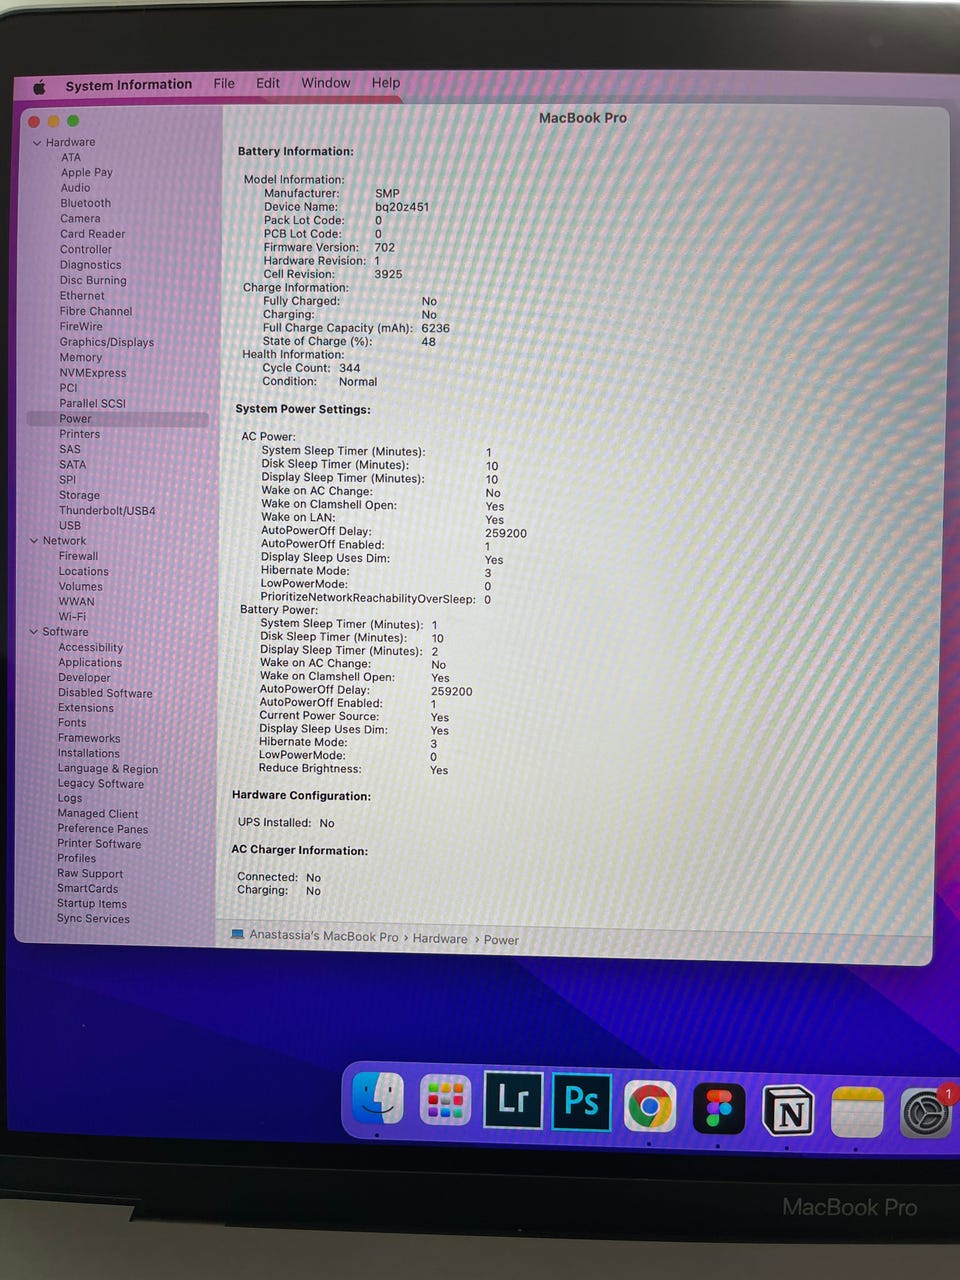Viewport: 960px width, 1280px height.
Task: Select Startup Items under Software
Action: [92, 903]
